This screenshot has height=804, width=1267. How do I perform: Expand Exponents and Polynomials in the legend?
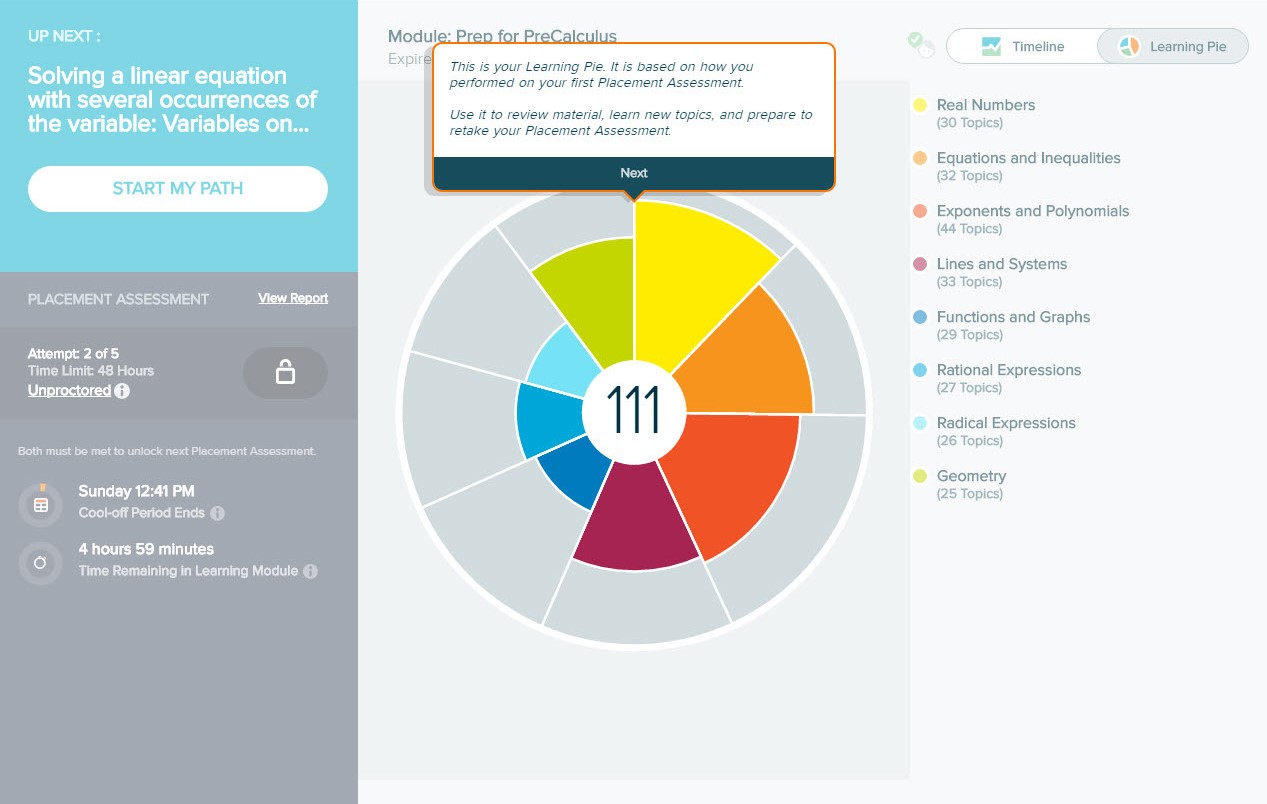coord(1032,211)
